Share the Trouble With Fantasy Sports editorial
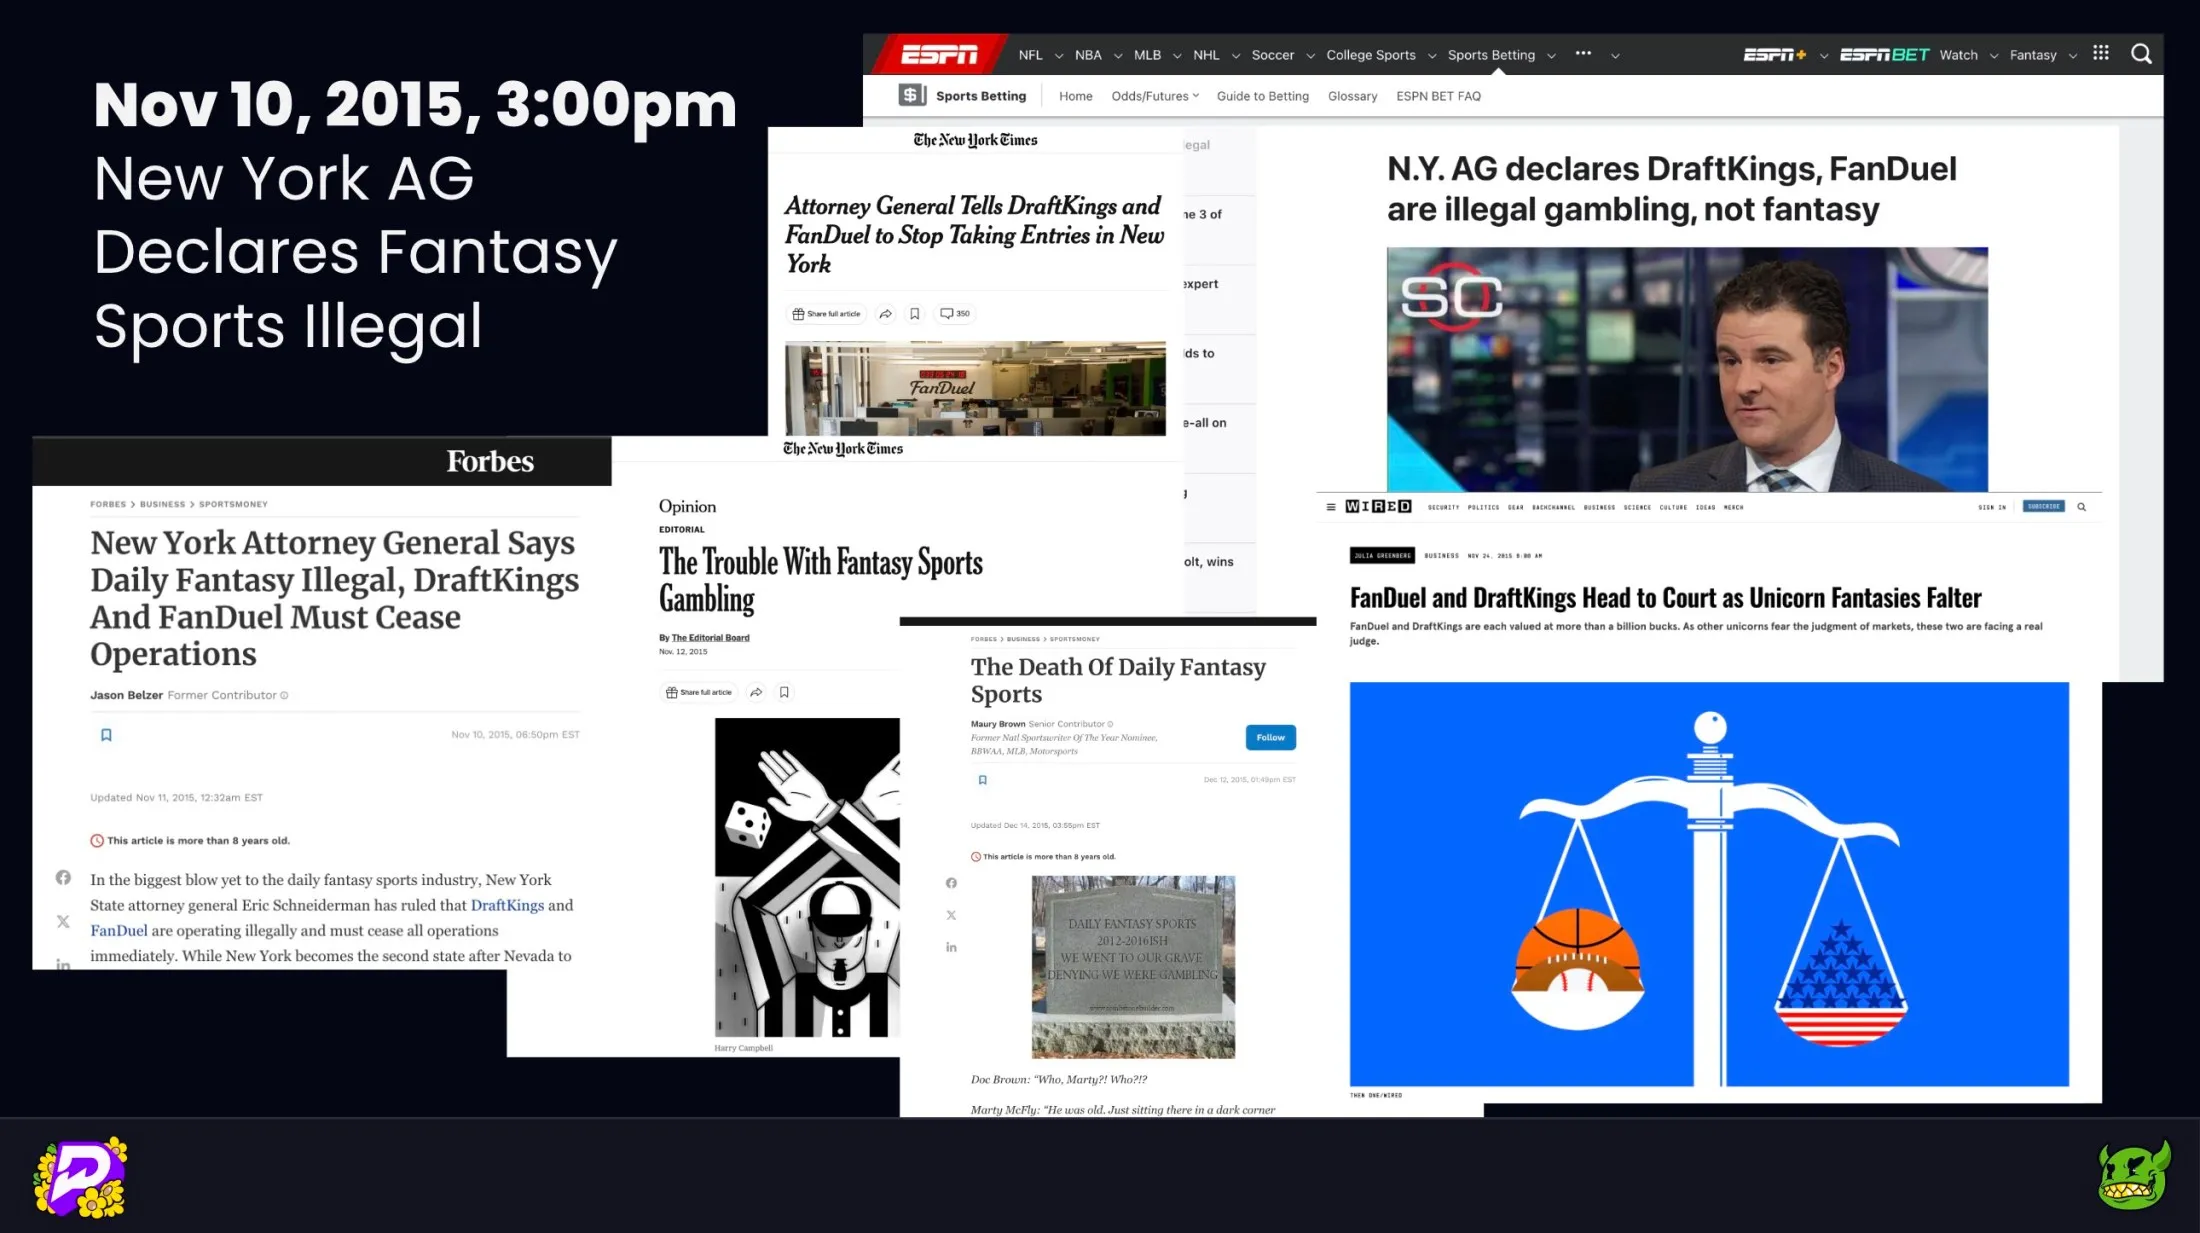 coord(756,692)
